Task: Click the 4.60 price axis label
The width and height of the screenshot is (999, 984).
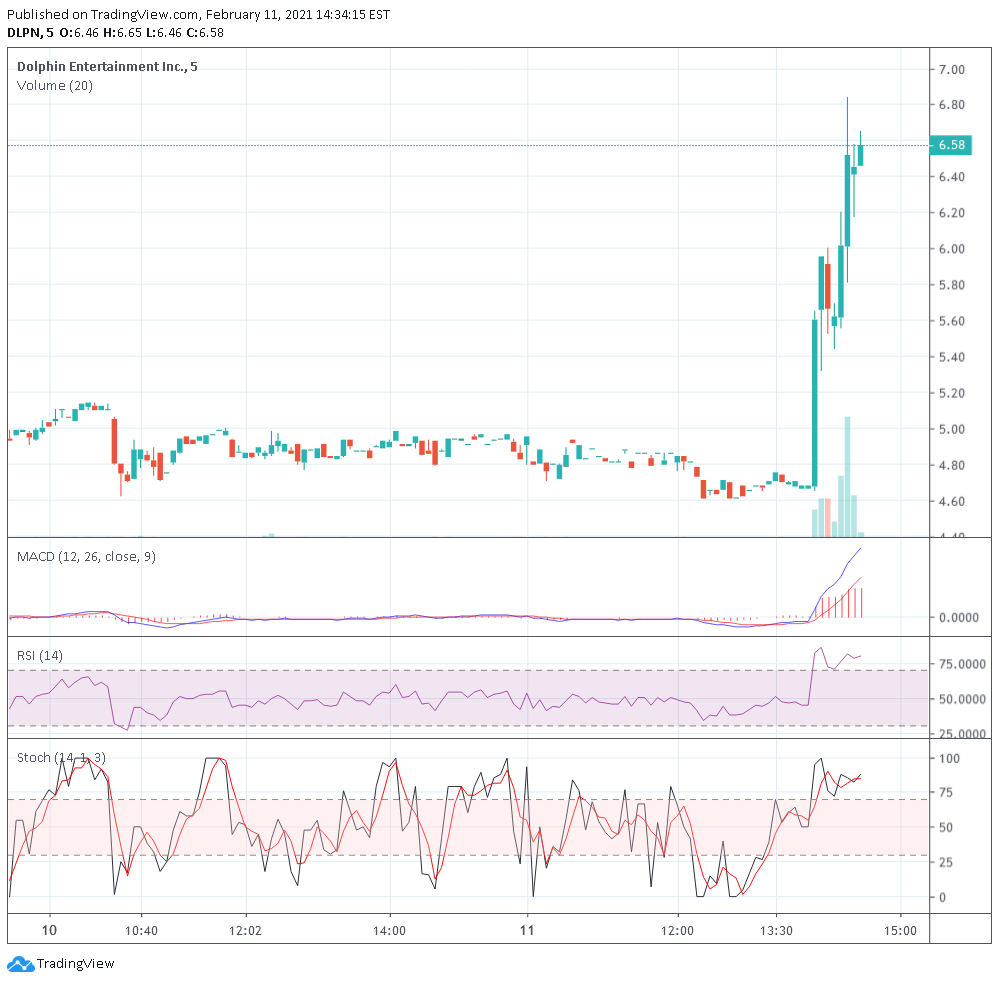Action: 952,502
